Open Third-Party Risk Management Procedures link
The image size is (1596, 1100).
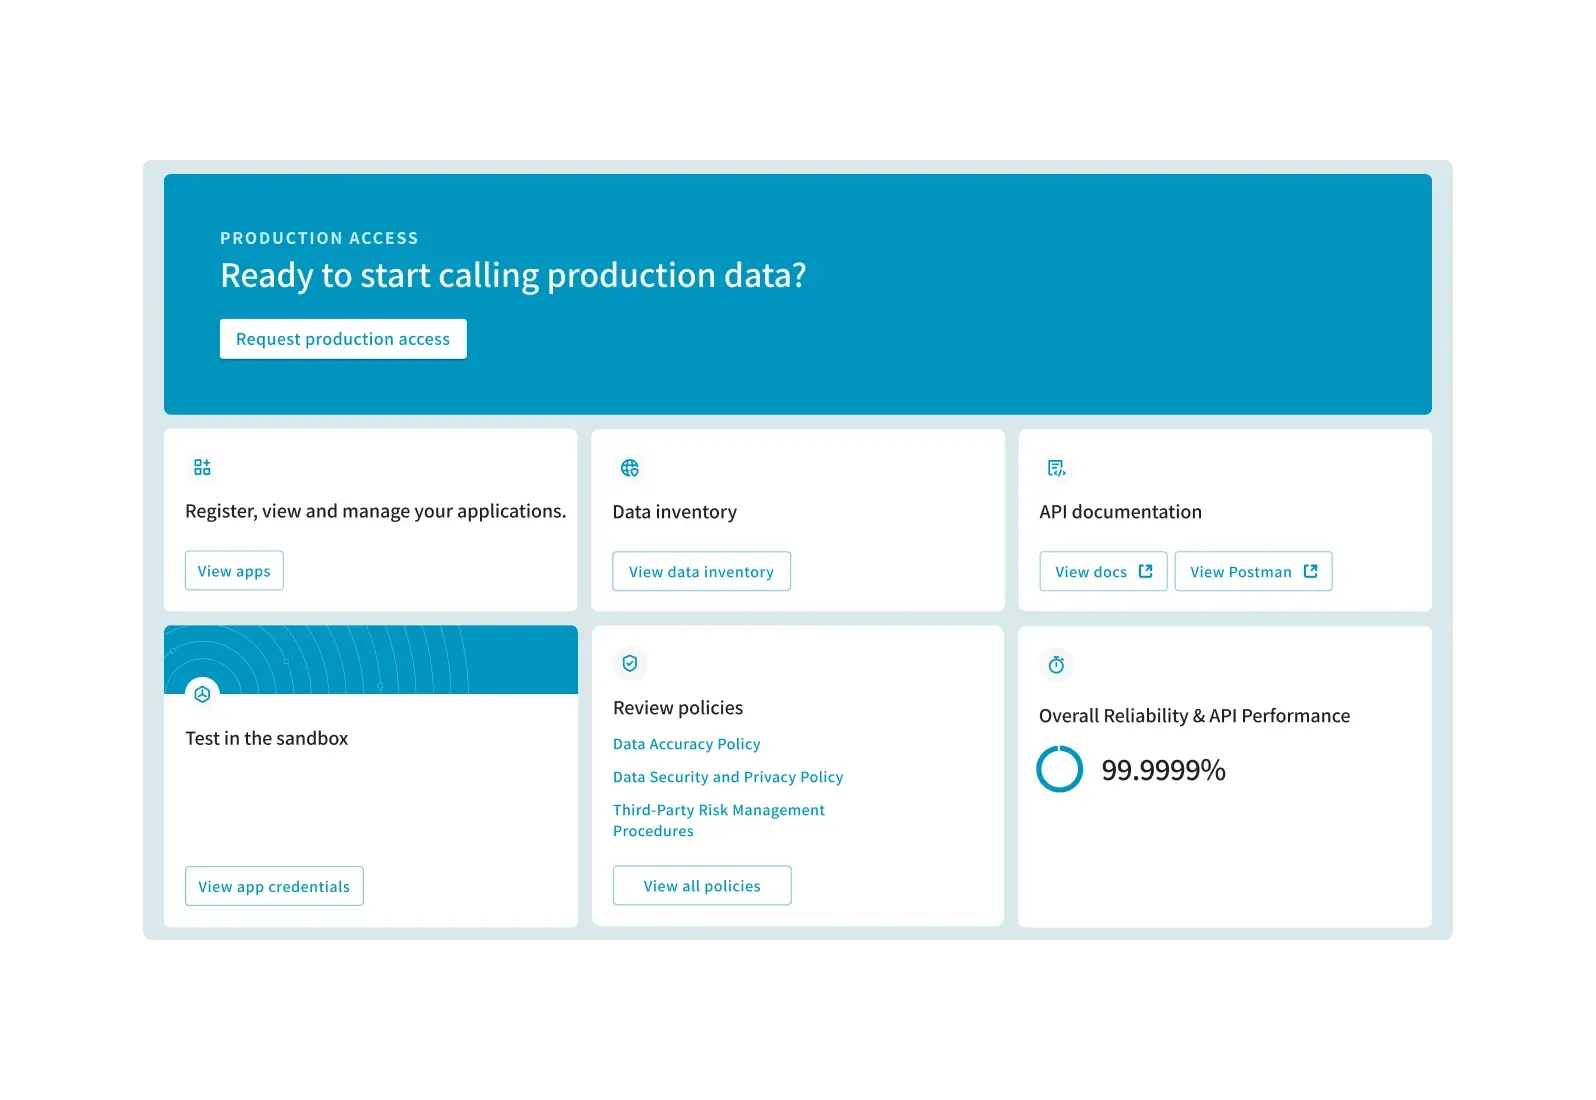coord(719,820)
